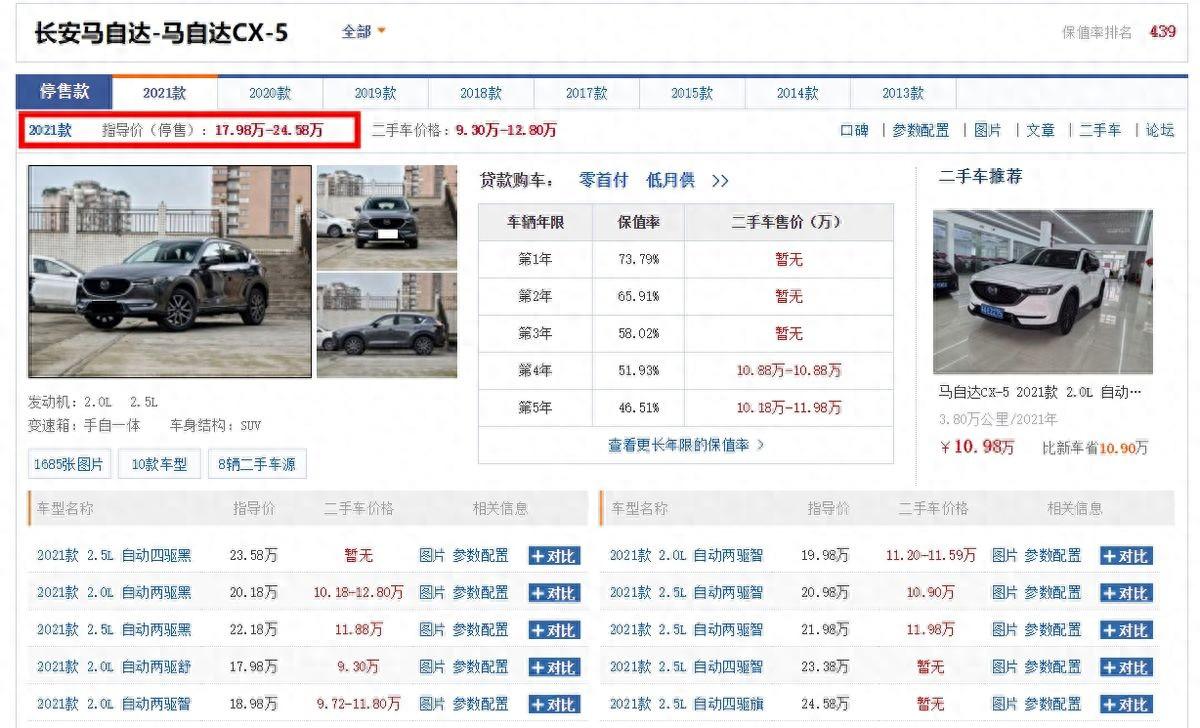Add 2021款 2.5L 自动四驱黑 to 对比
The width and height of the screenshot is (1200, 728).
[x=553, y=556]
